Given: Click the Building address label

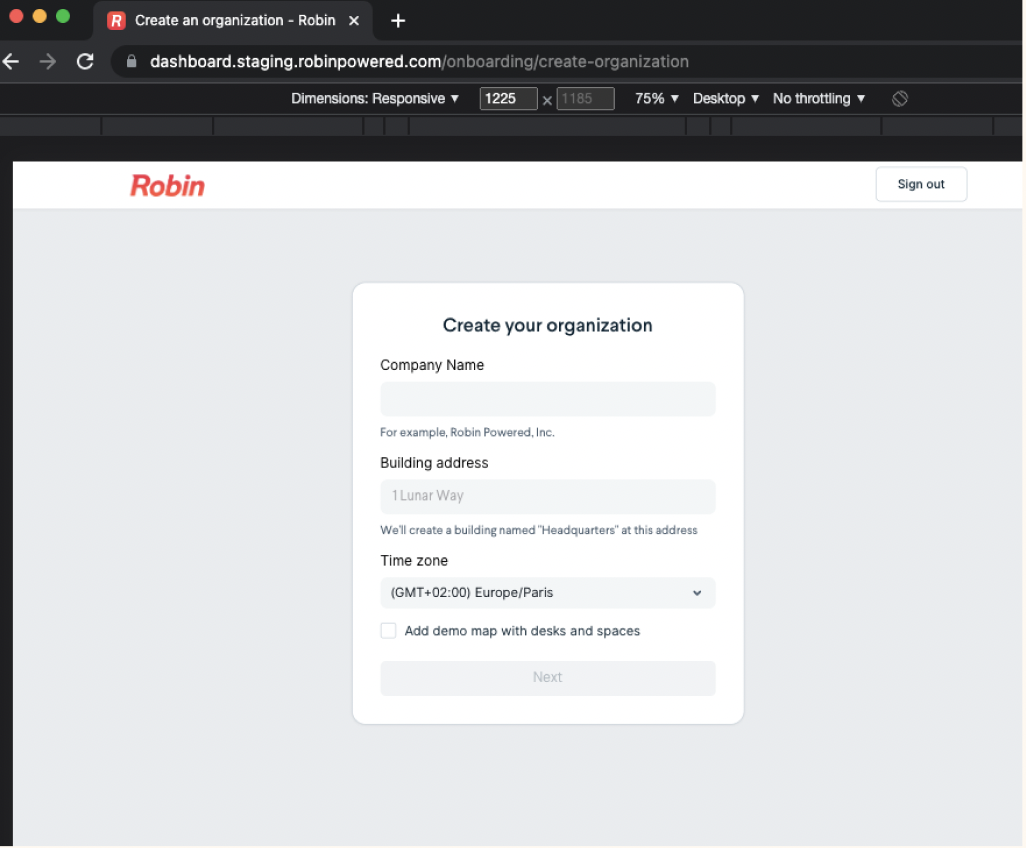Looking at the screenshot, I should pos(434,463).
